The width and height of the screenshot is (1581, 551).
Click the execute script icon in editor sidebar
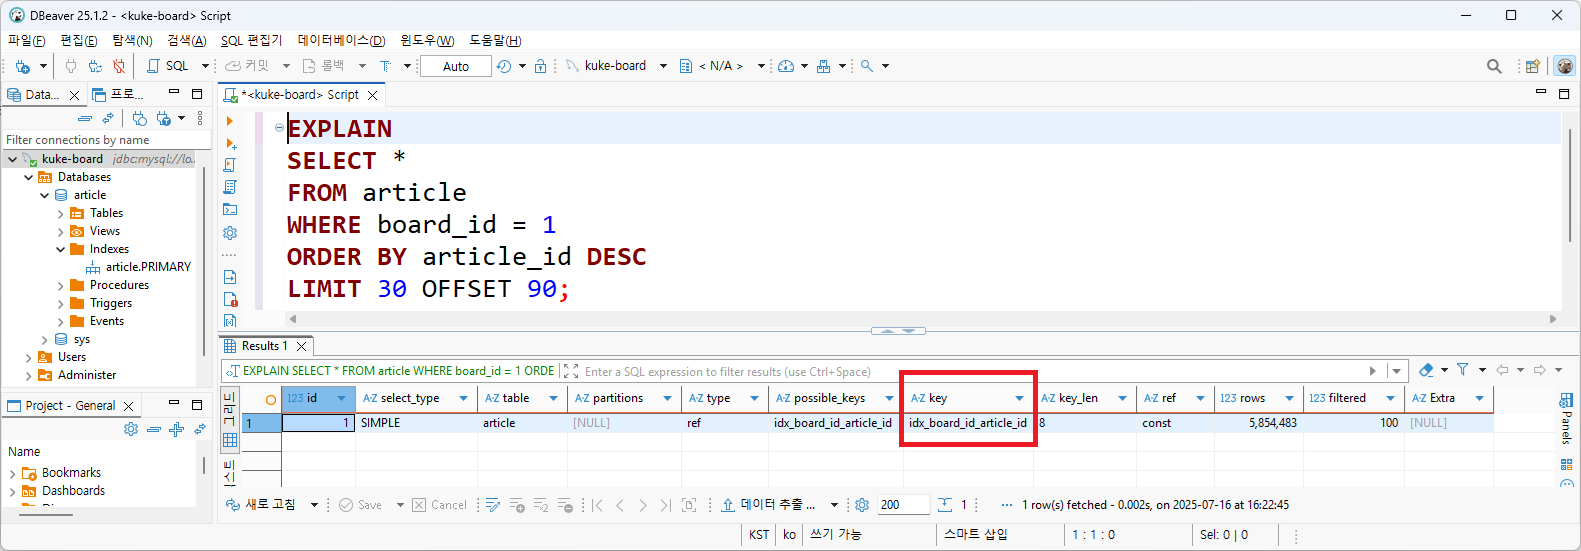230,165
